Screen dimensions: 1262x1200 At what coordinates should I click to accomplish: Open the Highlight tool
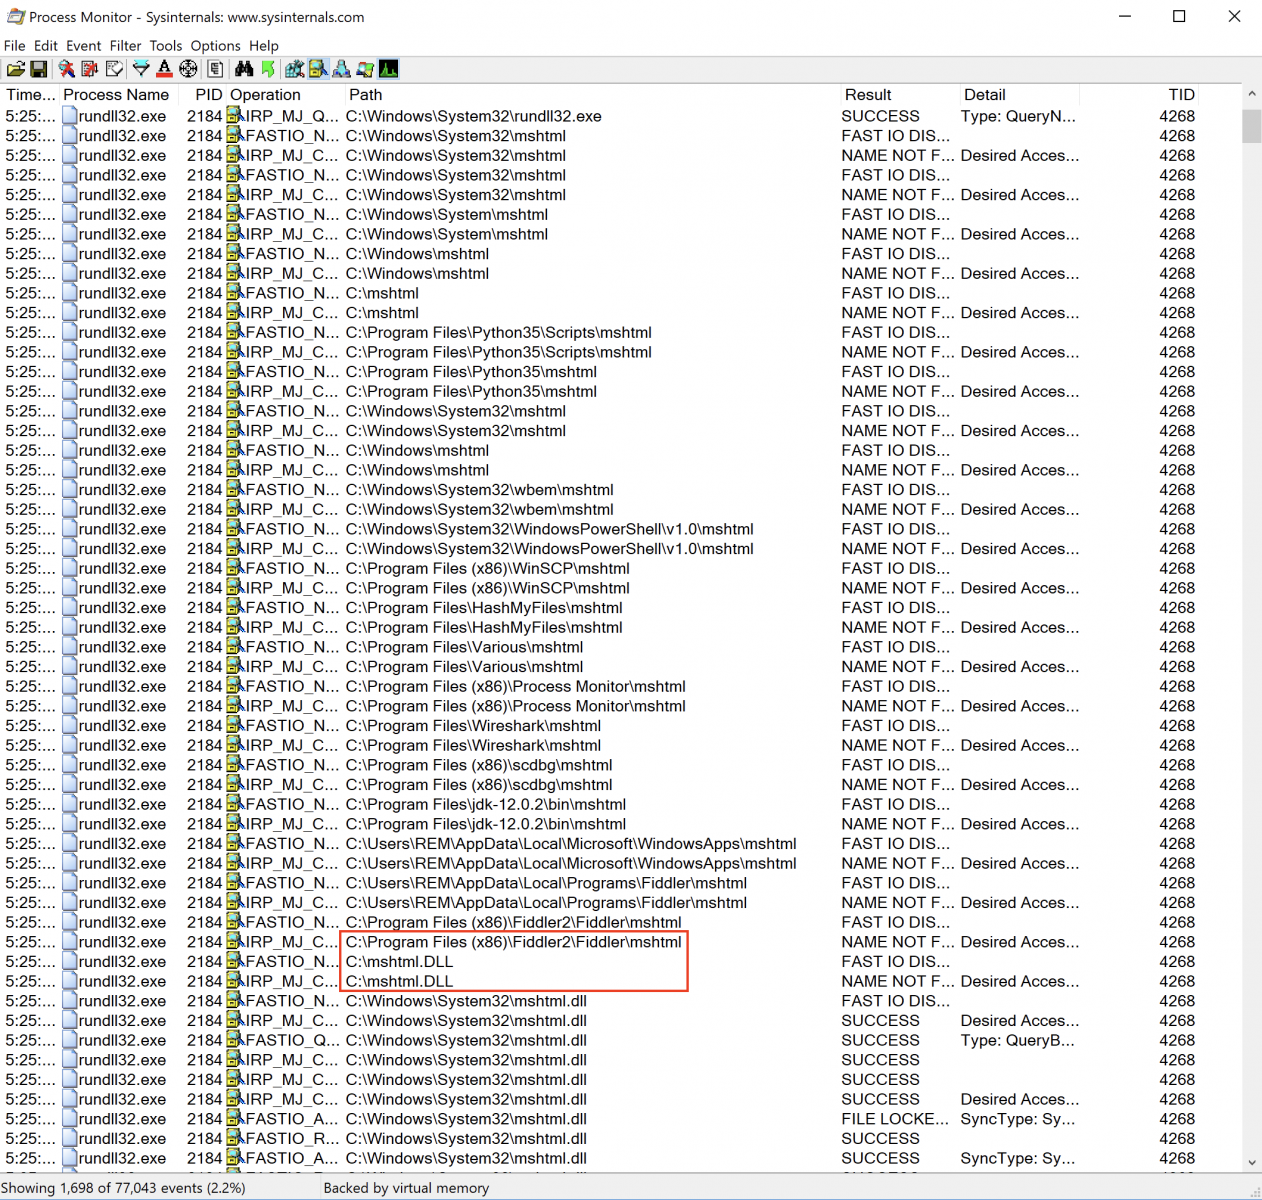click(164, 69)
